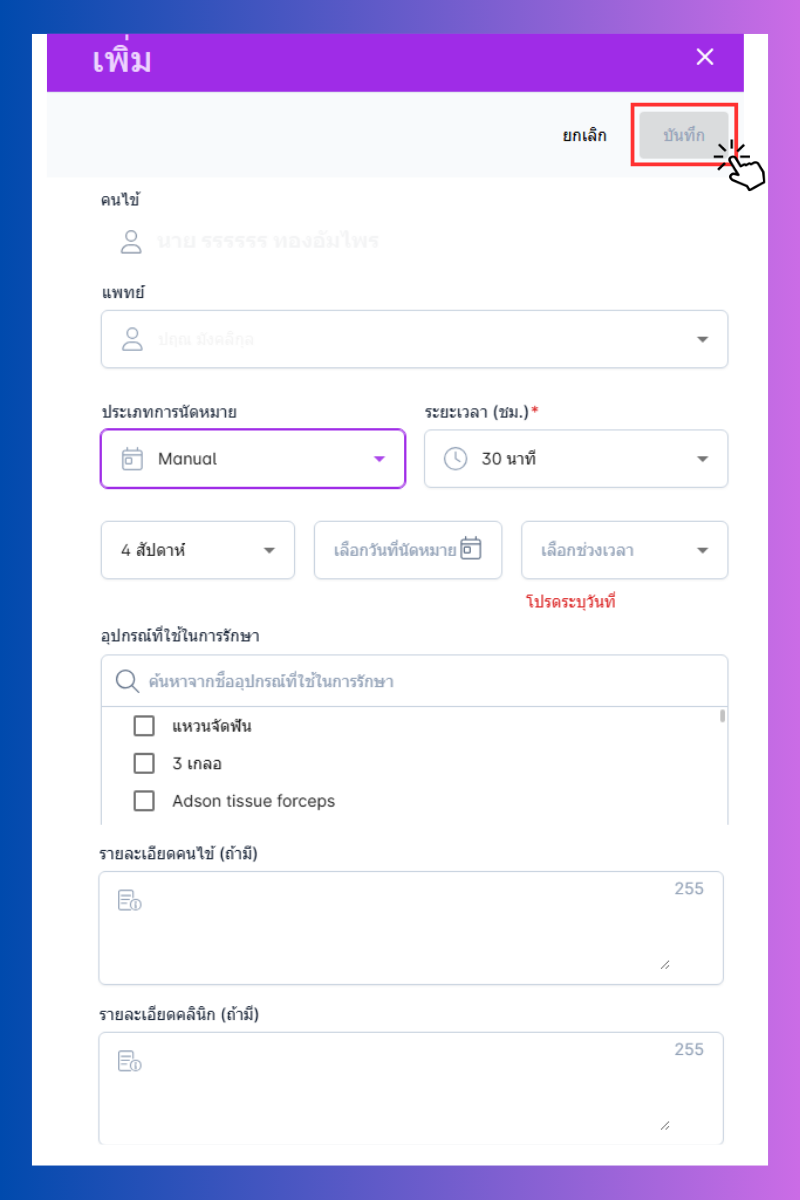Click the equipment list scrollbar
Screen dimensions: 800x1200
(x=722, y=716)
